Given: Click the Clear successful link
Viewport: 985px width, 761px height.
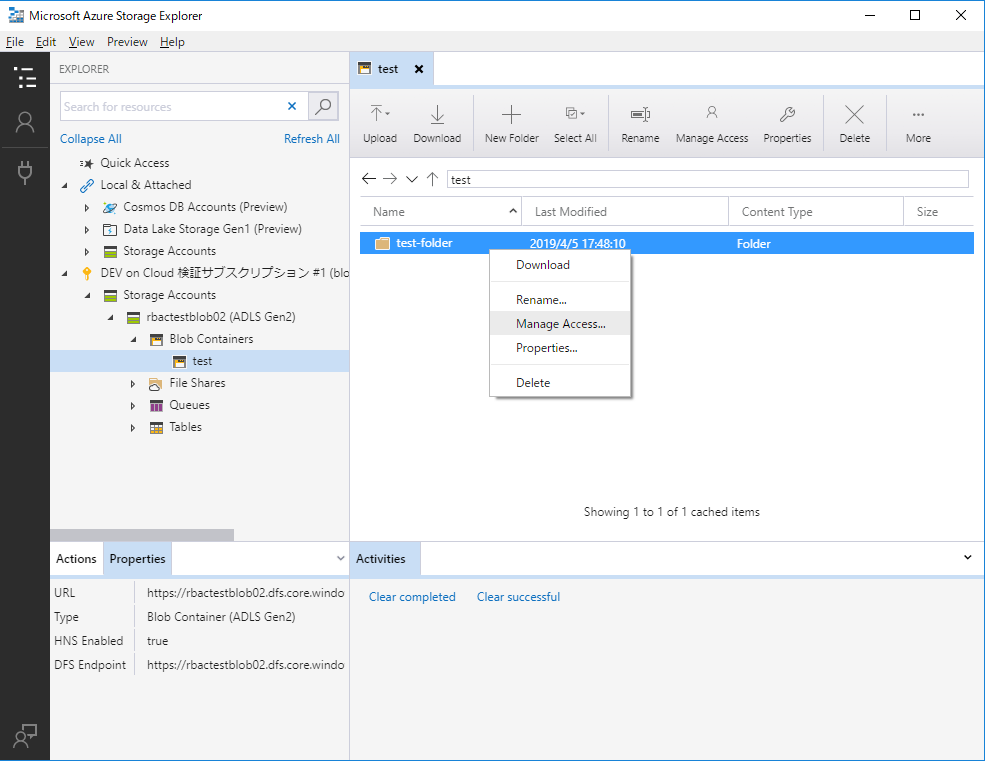Looking at the screenshot, I should pos(518,597).
